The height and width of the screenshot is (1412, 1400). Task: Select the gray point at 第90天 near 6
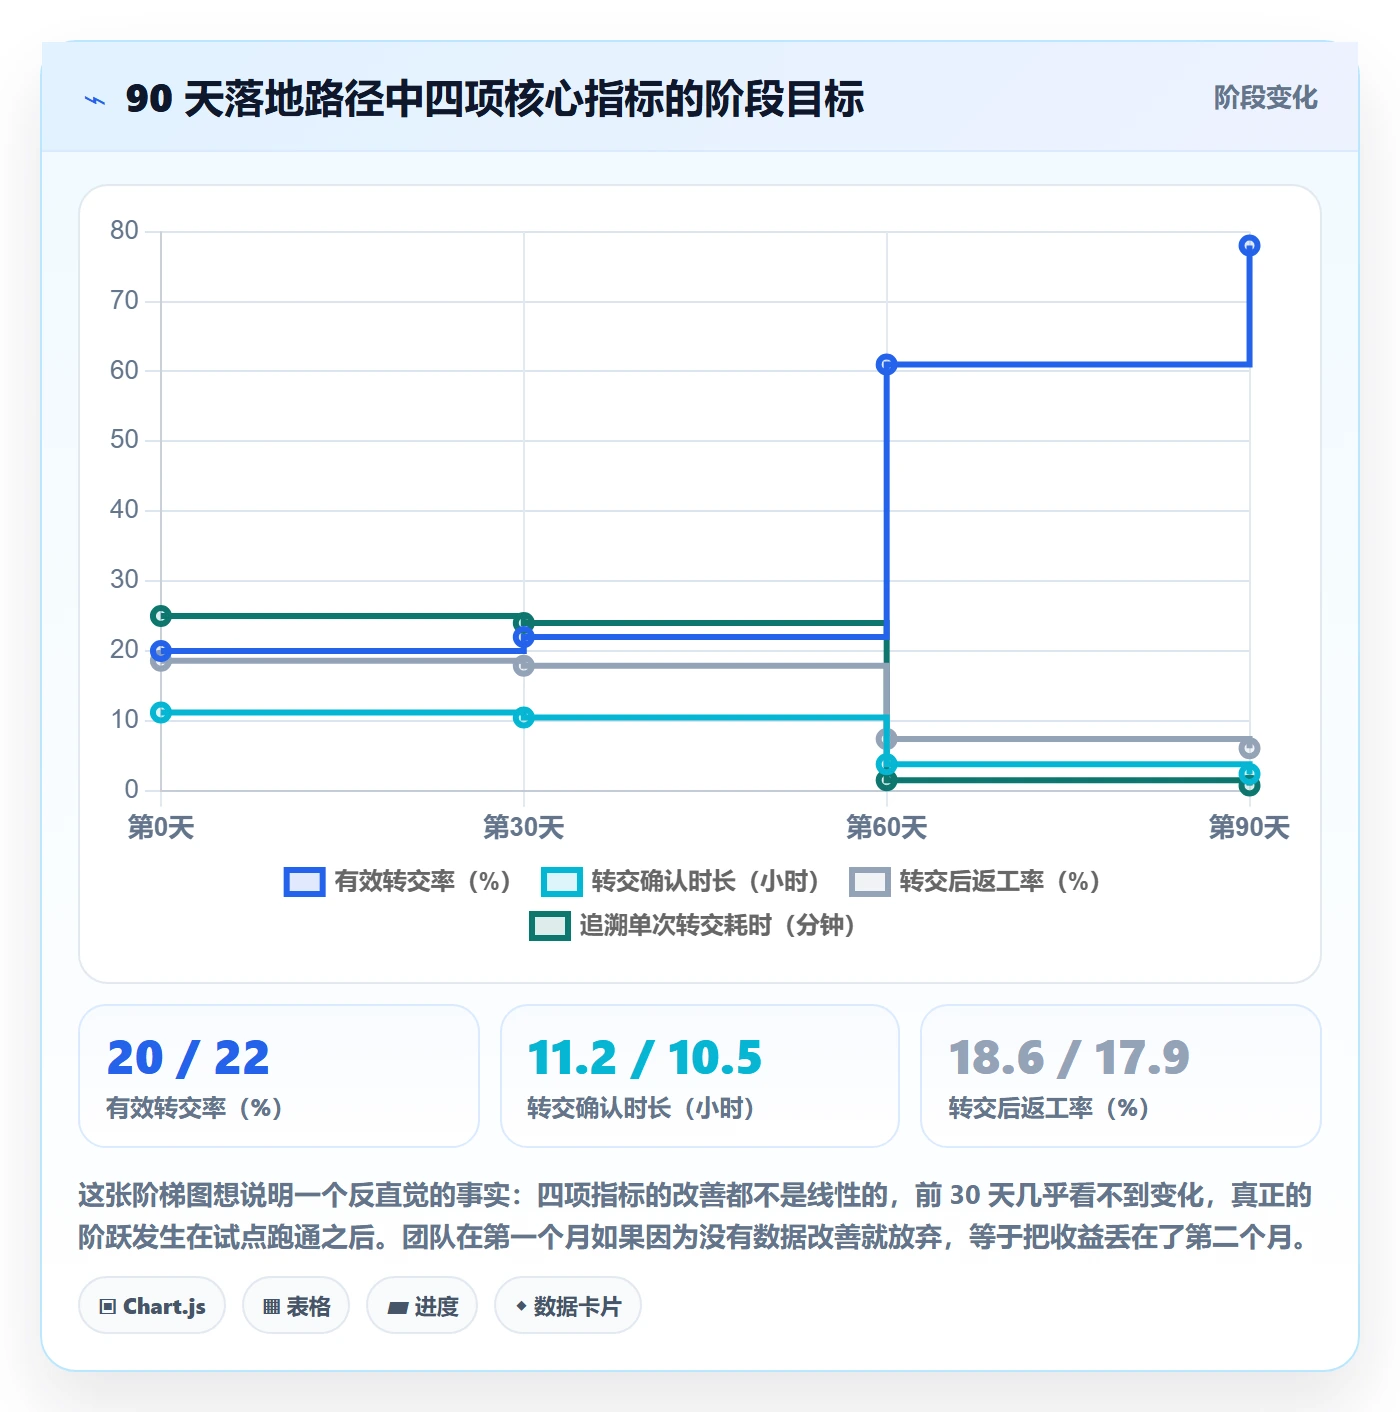[x=1249, y=748]
